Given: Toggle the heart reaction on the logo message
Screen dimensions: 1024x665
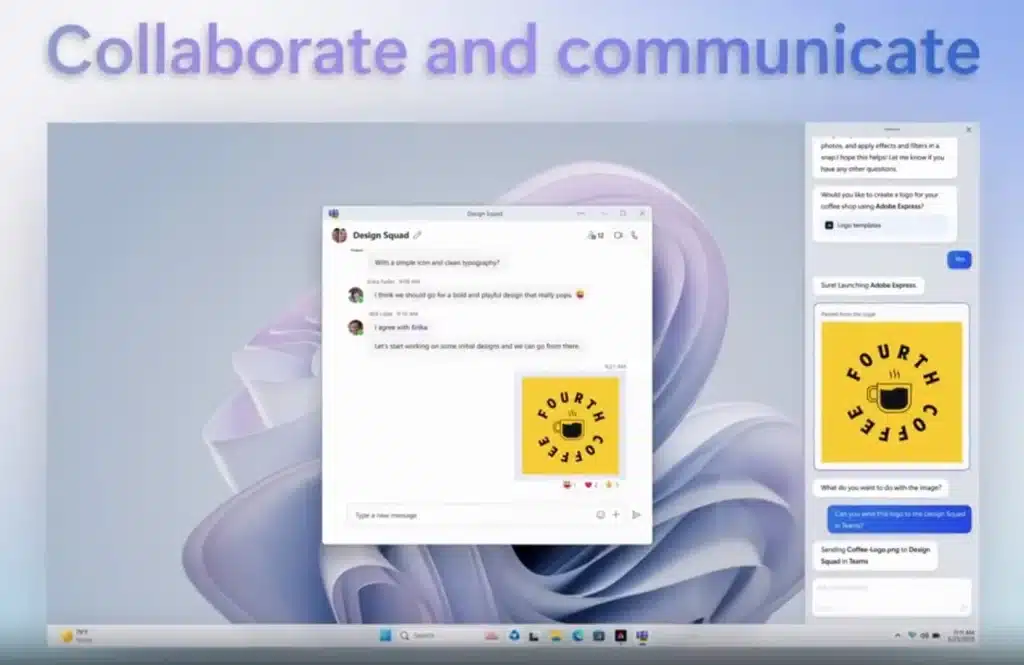Looking at the screenshot, I should [589, 484].
